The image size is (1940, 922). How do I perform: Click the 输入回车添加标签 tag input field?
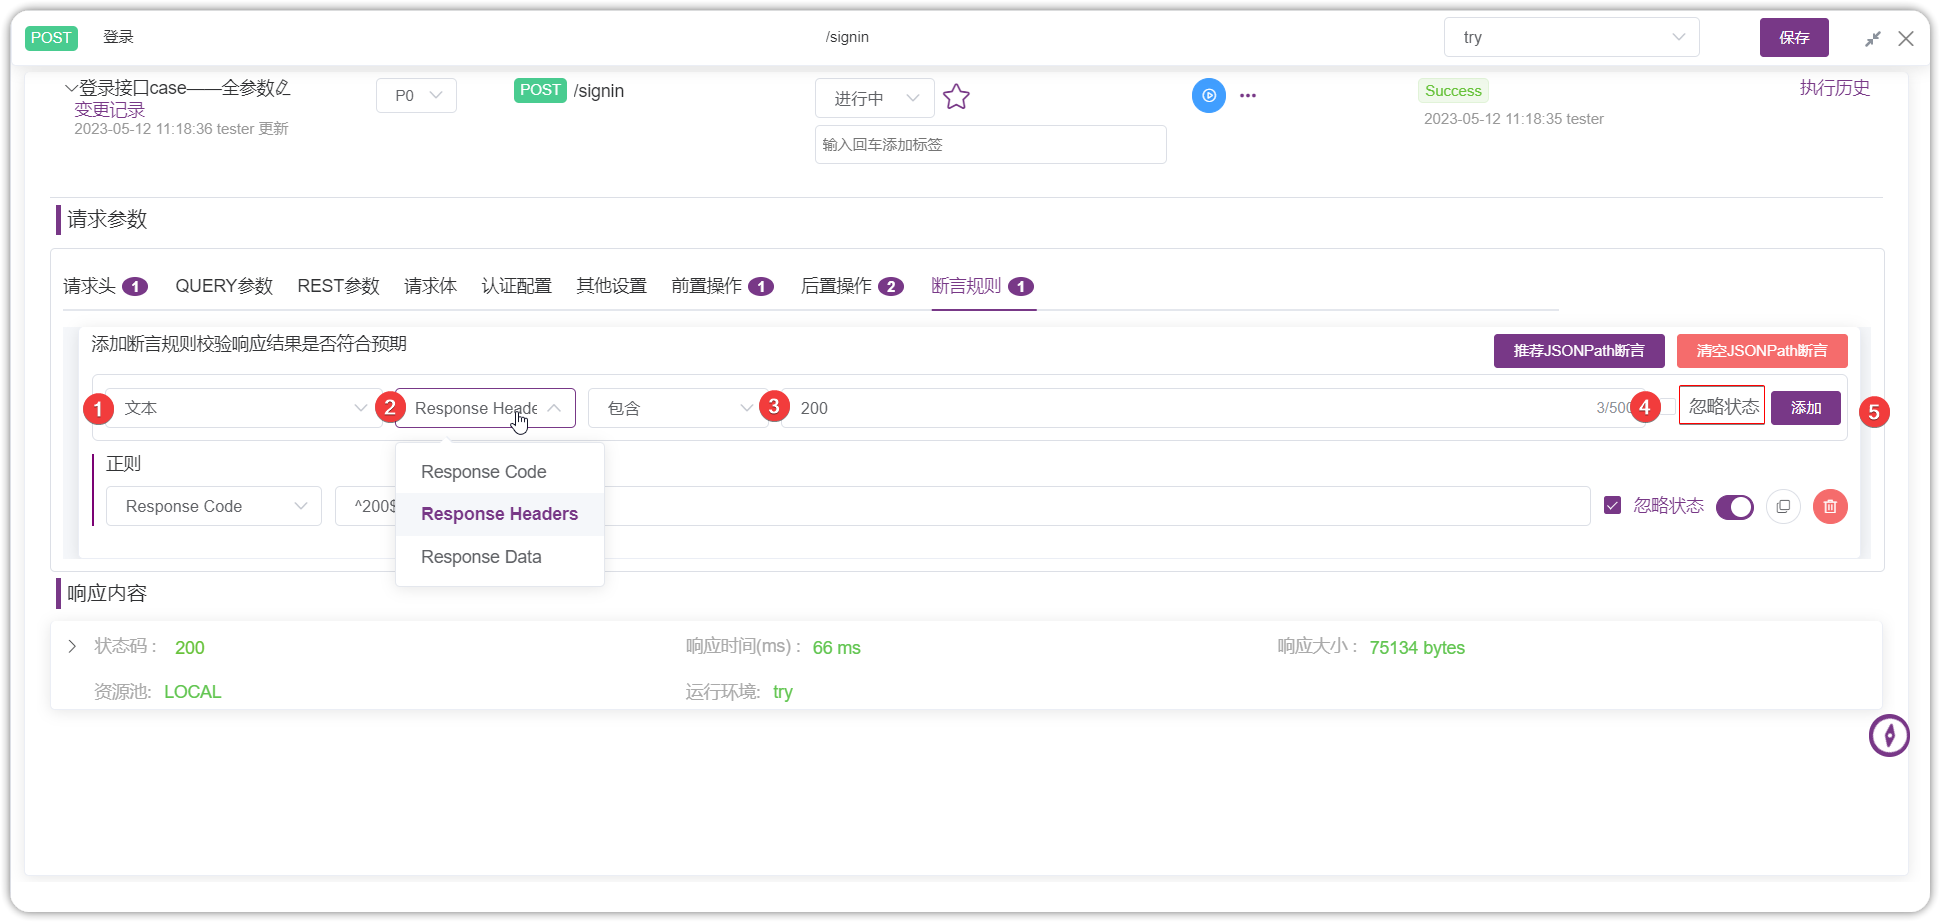pos(990,145)
